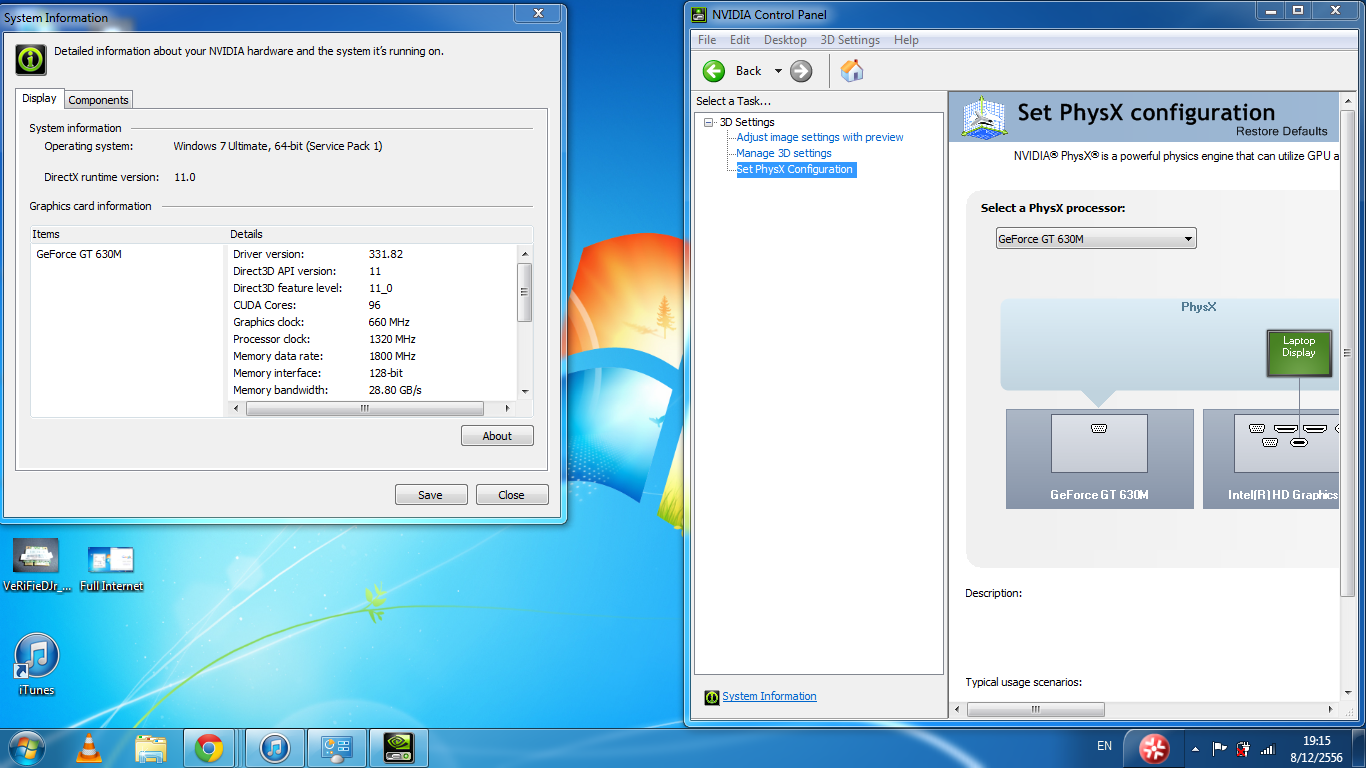Click the Set PhysX configuration header icon
The height and width of the screenshot is (768, 1366).
984,117
